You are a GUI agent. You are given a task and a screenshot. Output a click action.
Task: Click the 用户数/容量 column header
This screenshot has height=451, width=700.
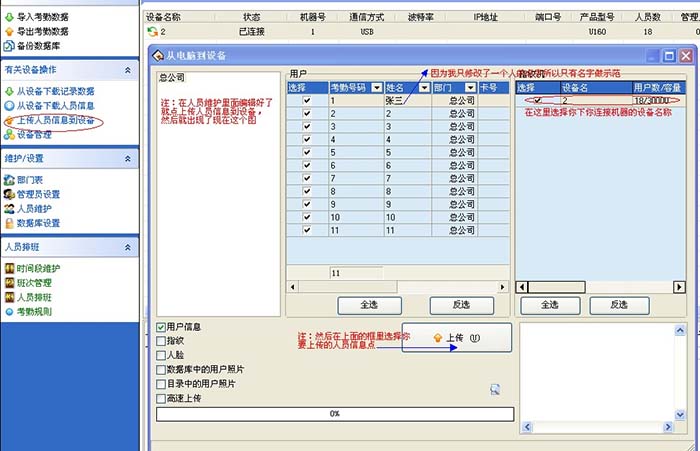tap(659, 88)
